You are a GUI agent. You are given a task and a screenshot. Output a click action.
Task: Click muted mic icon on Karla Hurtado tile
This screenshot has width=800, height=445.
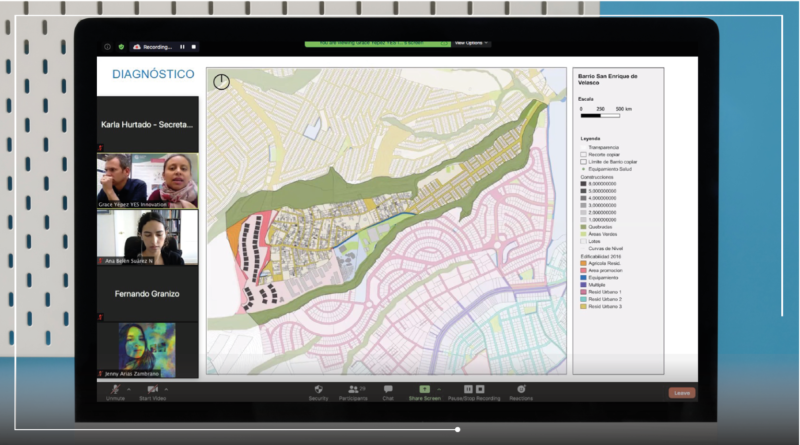click(101, 148)
